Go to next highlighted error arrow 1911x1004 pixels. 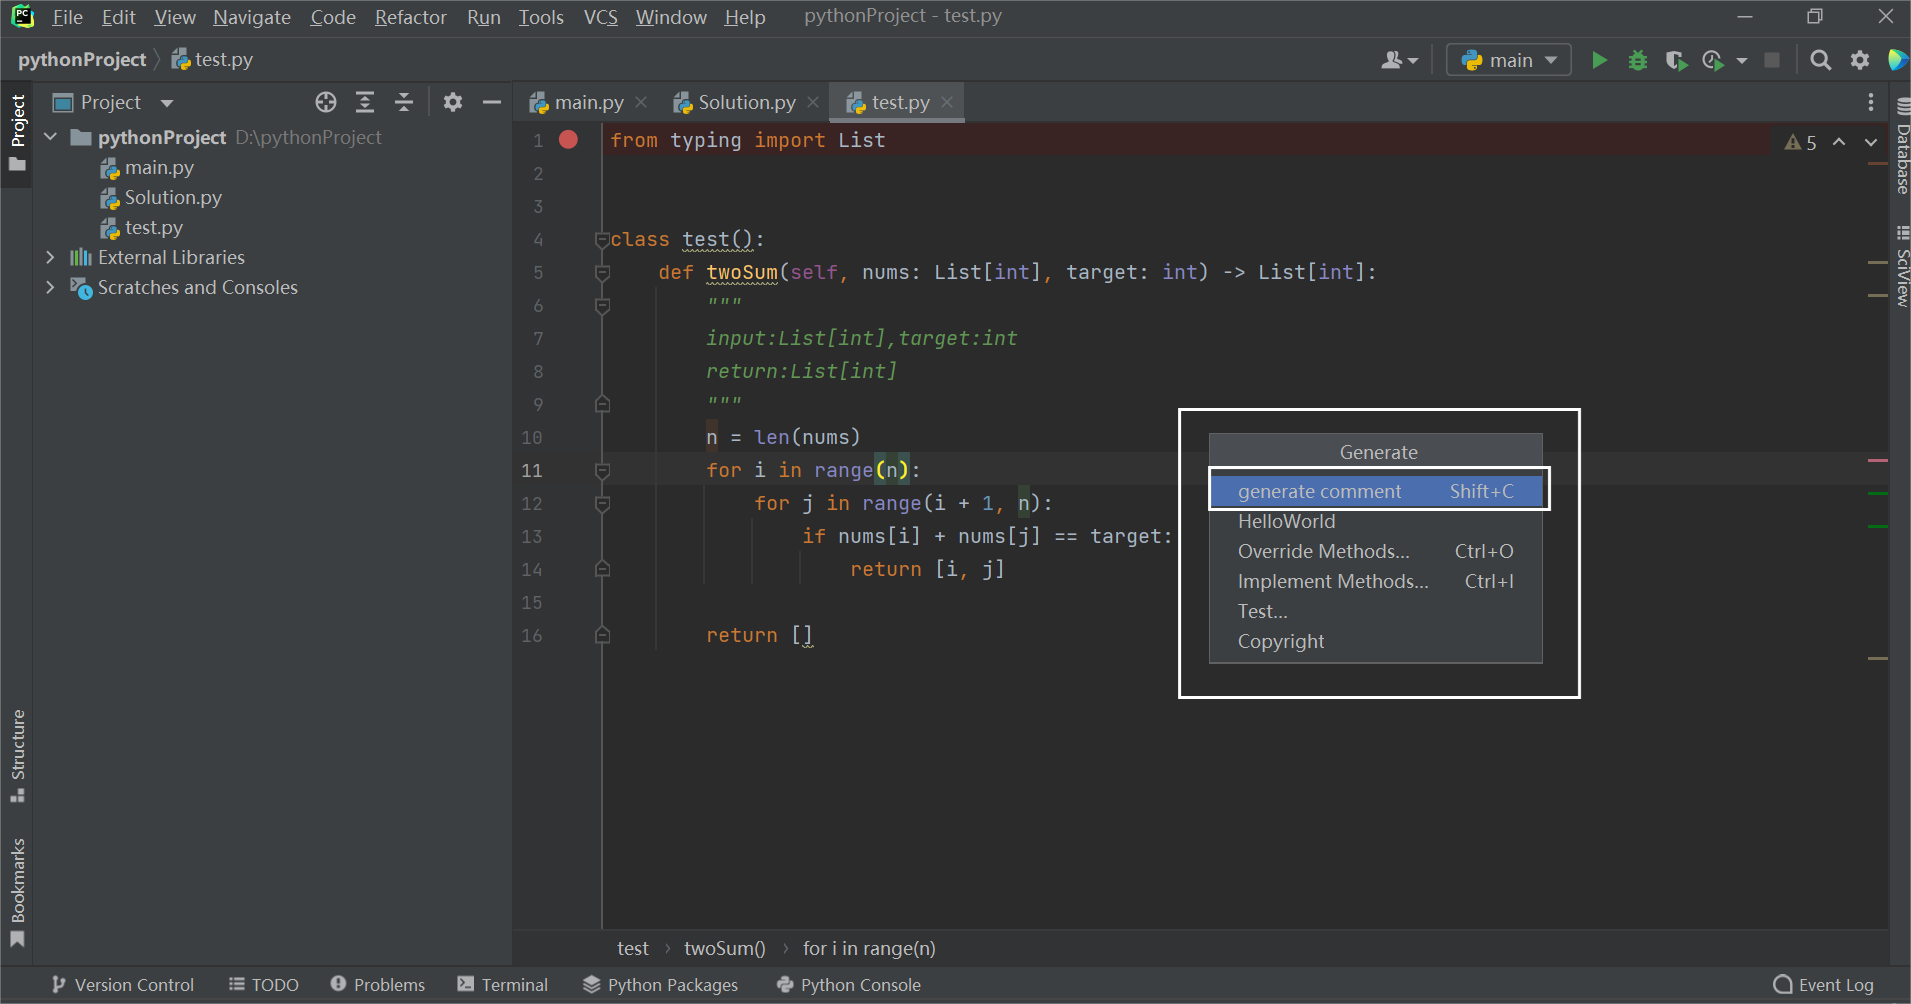[1871, 142]
